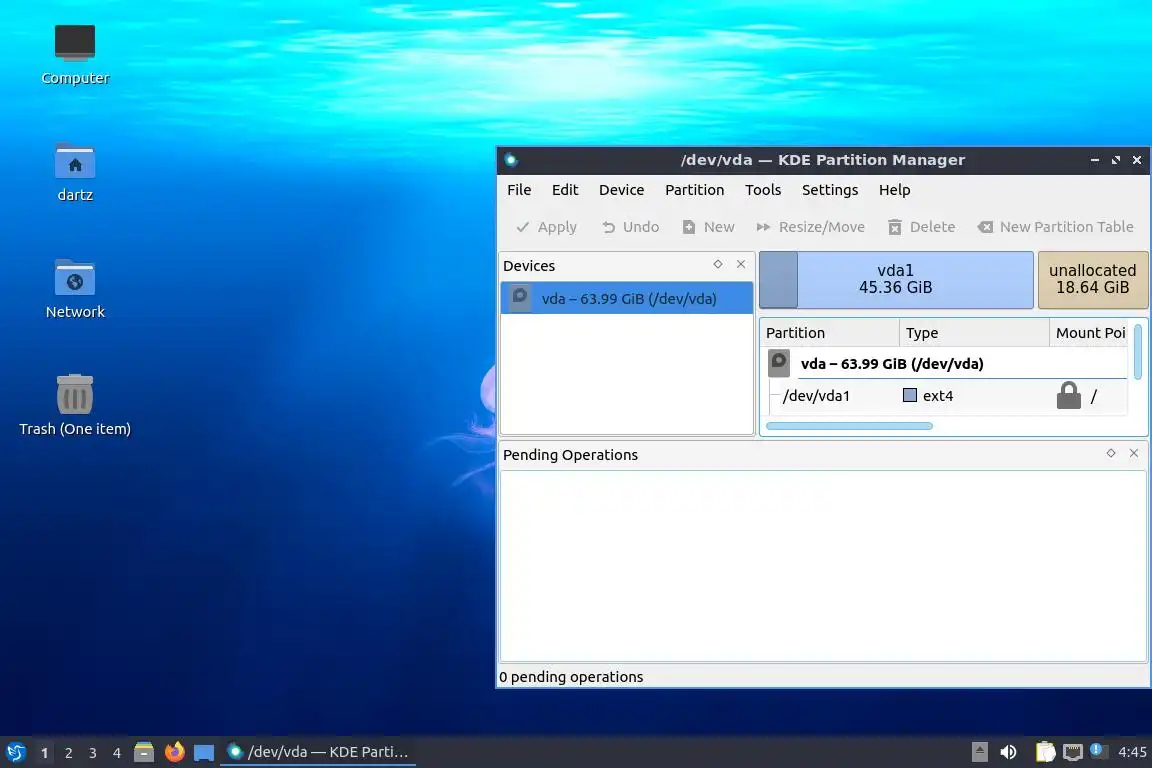Click the update notifier tray icon
Screen dimensions: 1152x768
tap(1098, 750)
